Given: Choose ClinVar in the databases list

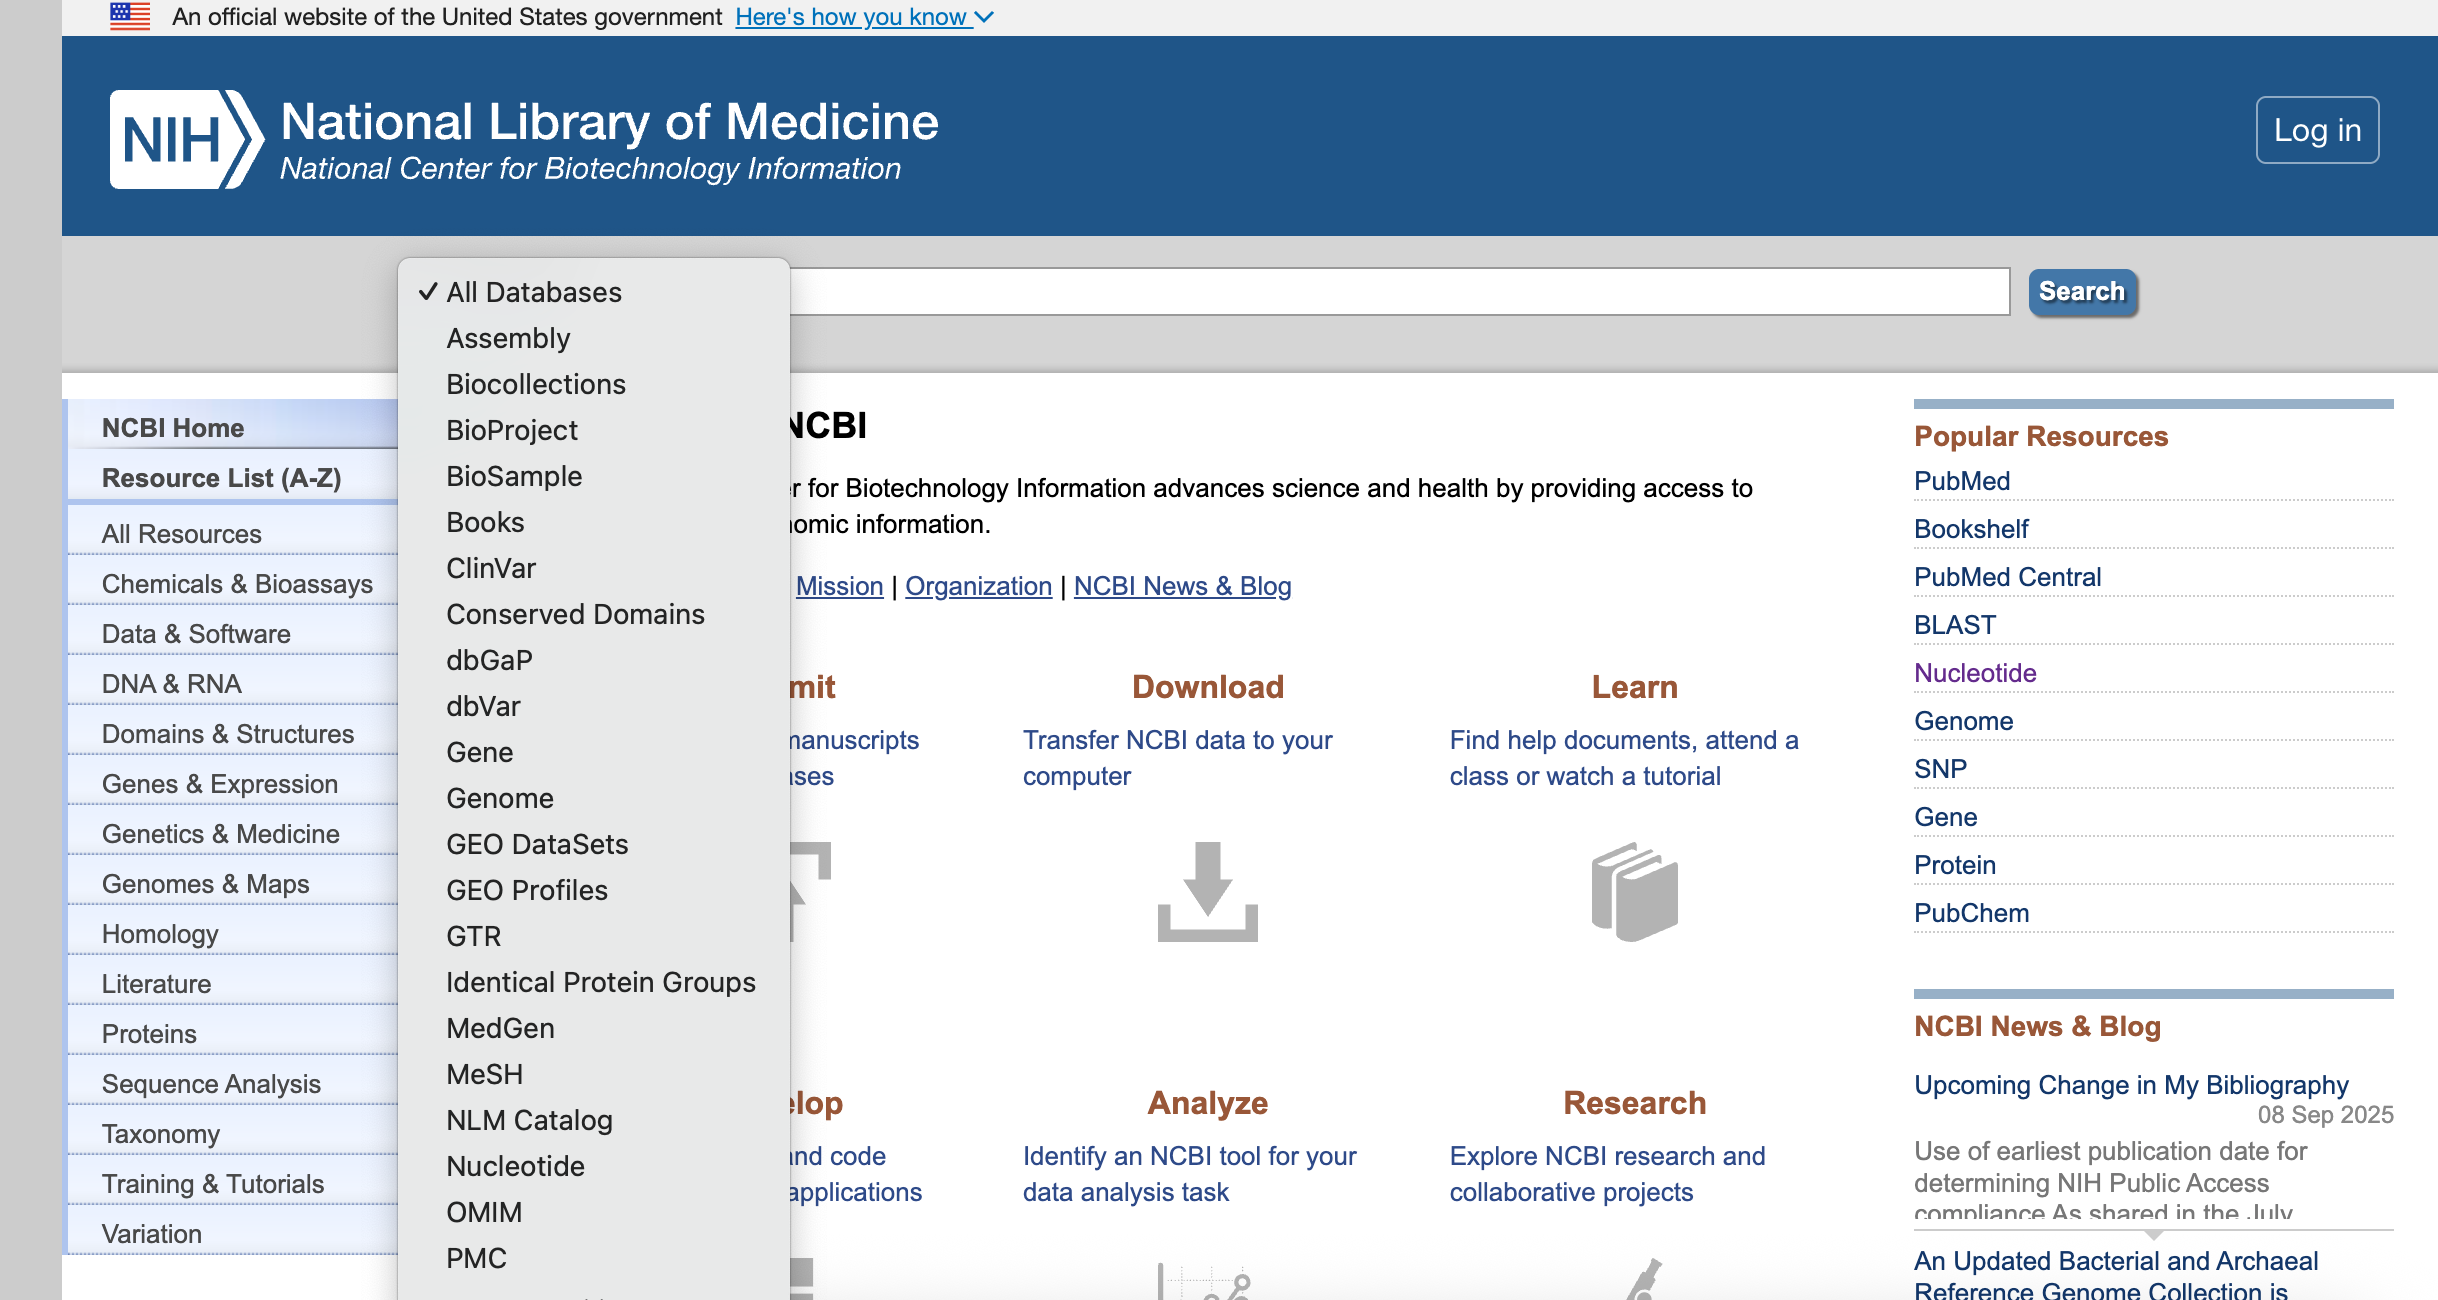Looking at the screenshot, I should click(491, 568).
